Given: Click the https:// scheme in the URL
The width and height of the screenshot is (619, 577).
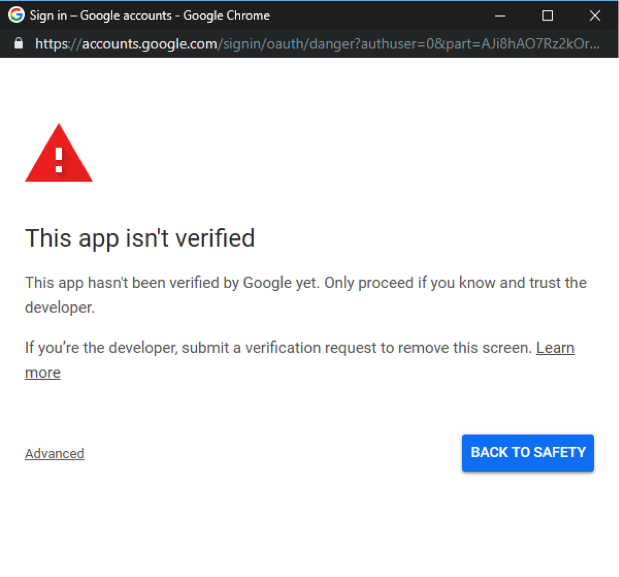Looking at the screenshot, I should click(x=58, y=43).
